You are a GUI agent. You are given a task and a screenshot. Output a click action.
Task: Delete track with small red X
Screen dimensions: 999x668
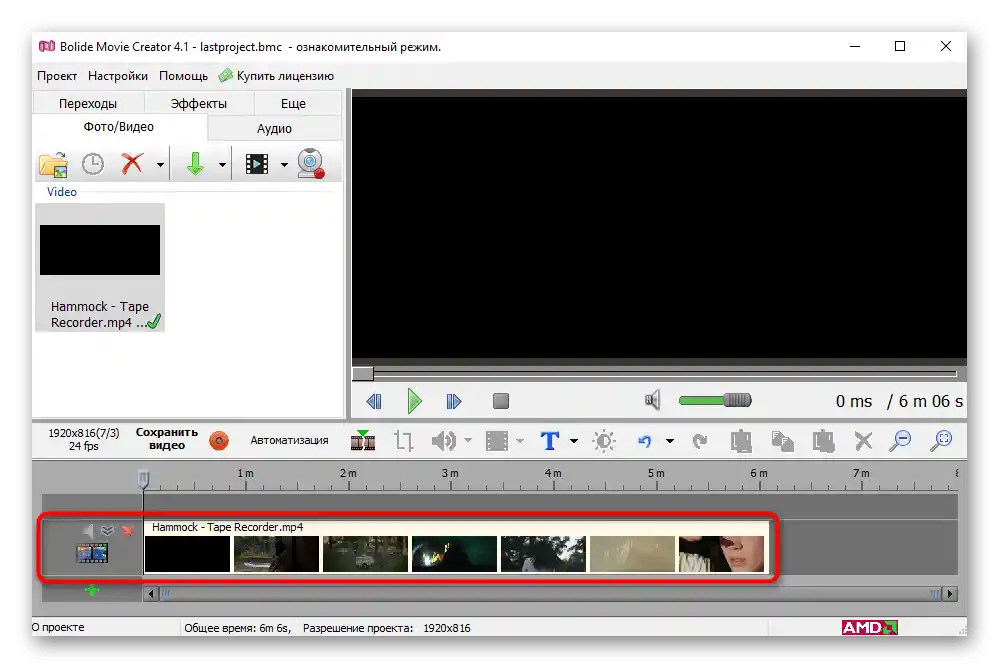tap(128, 530)
